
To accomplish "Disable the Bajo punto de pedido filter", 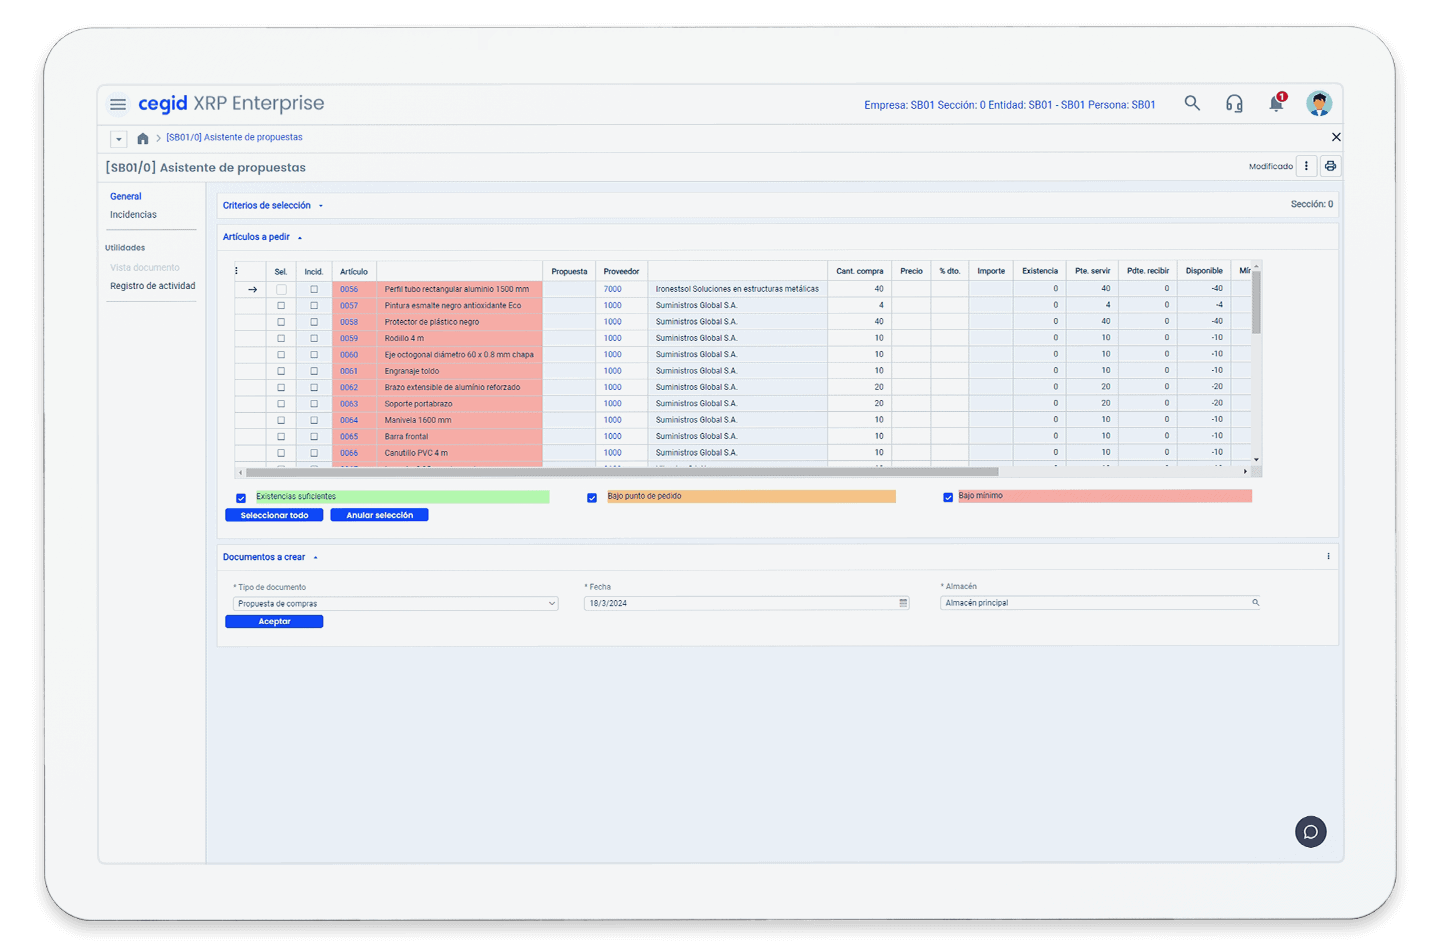I will (x=592, y=497).
